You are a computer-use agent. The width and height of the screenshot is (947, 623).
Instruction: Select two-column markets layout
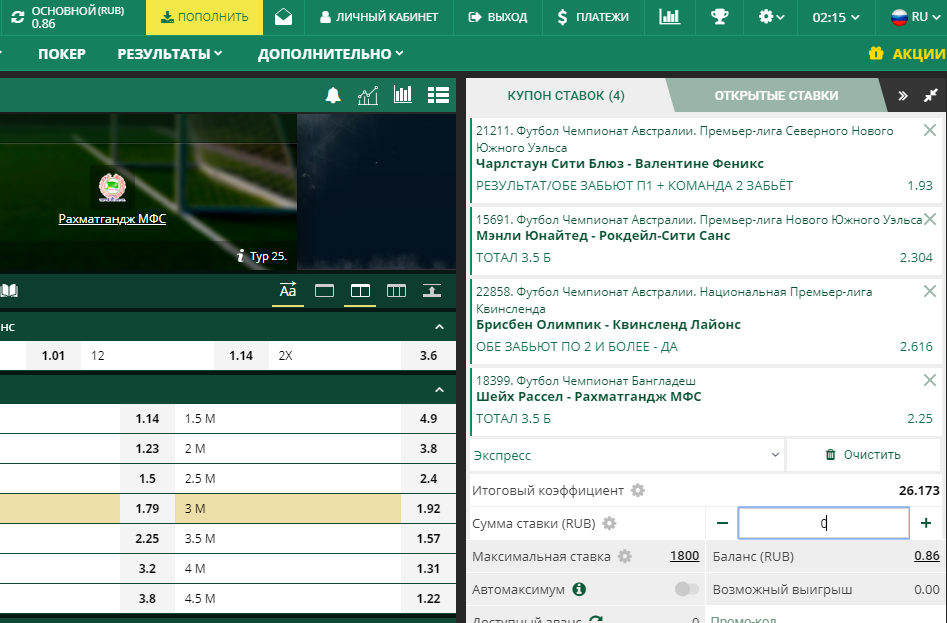tap(360, 291)
